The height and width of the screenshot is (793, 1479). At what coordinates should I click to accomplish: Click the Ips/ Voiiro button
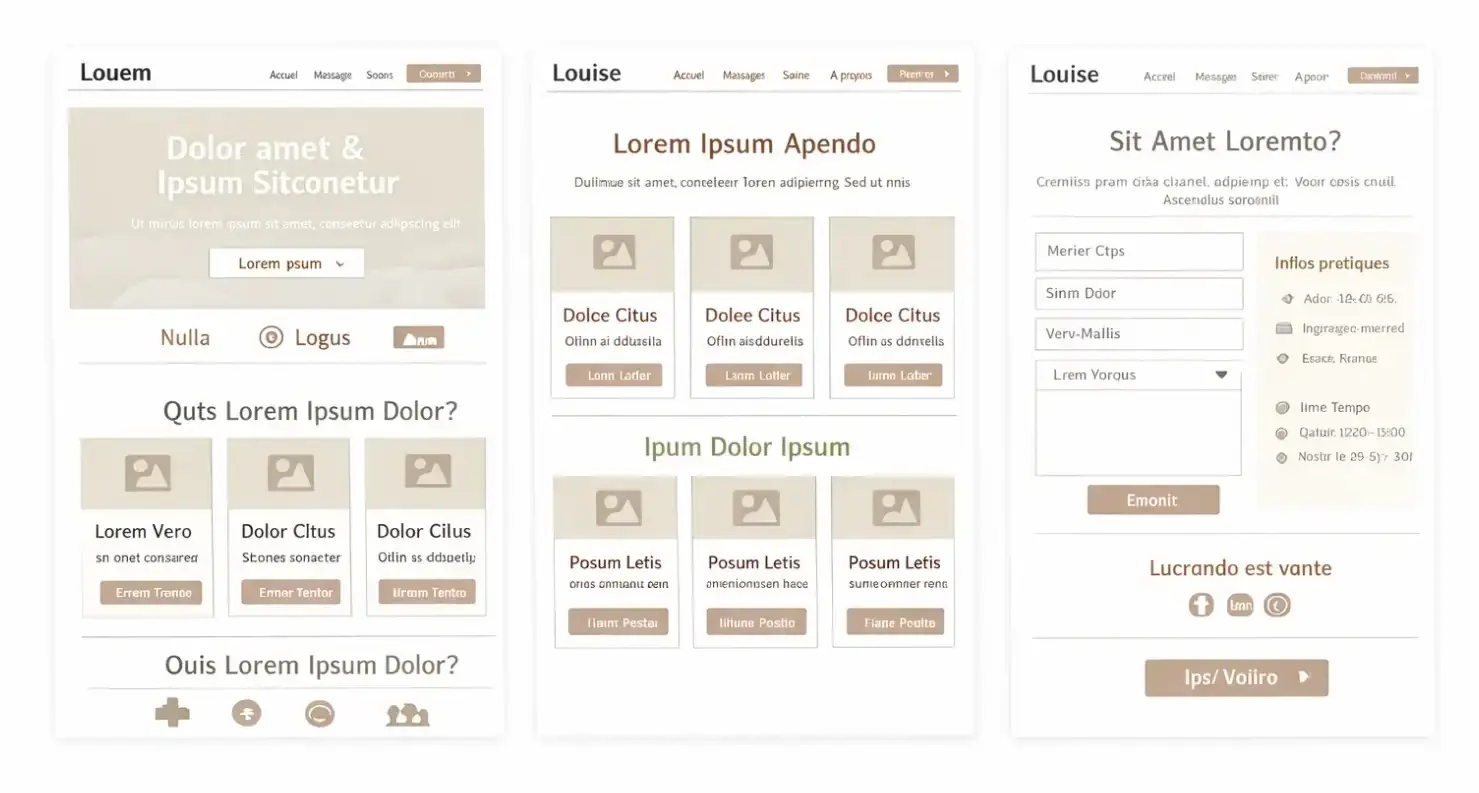coord(1236,678)
